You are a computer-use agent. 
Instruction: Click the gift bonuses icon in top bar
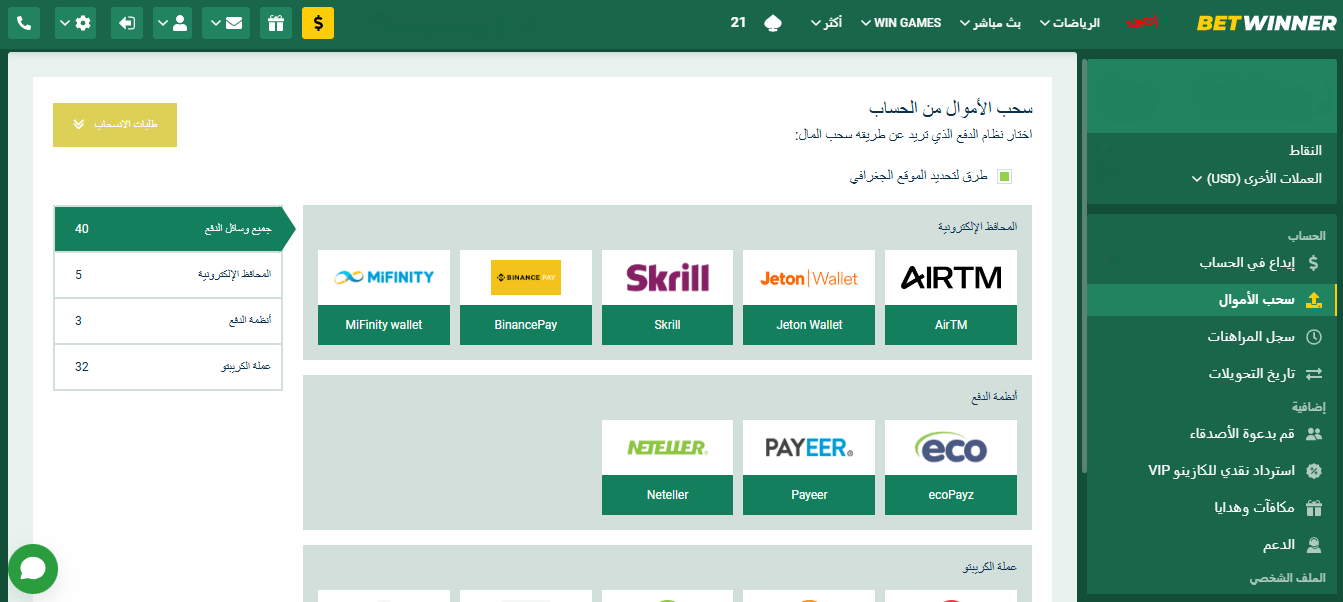point(276,22)
